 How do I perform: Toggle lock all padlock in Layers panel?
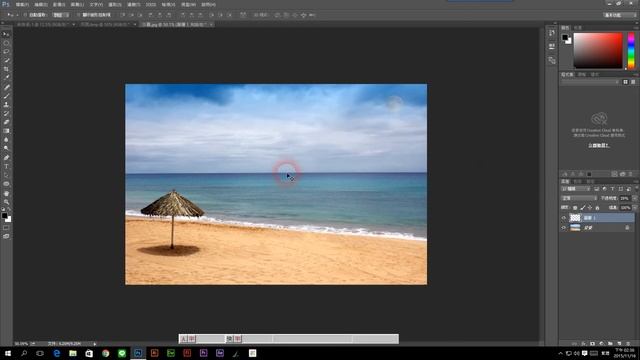click(x=597, y=208)
